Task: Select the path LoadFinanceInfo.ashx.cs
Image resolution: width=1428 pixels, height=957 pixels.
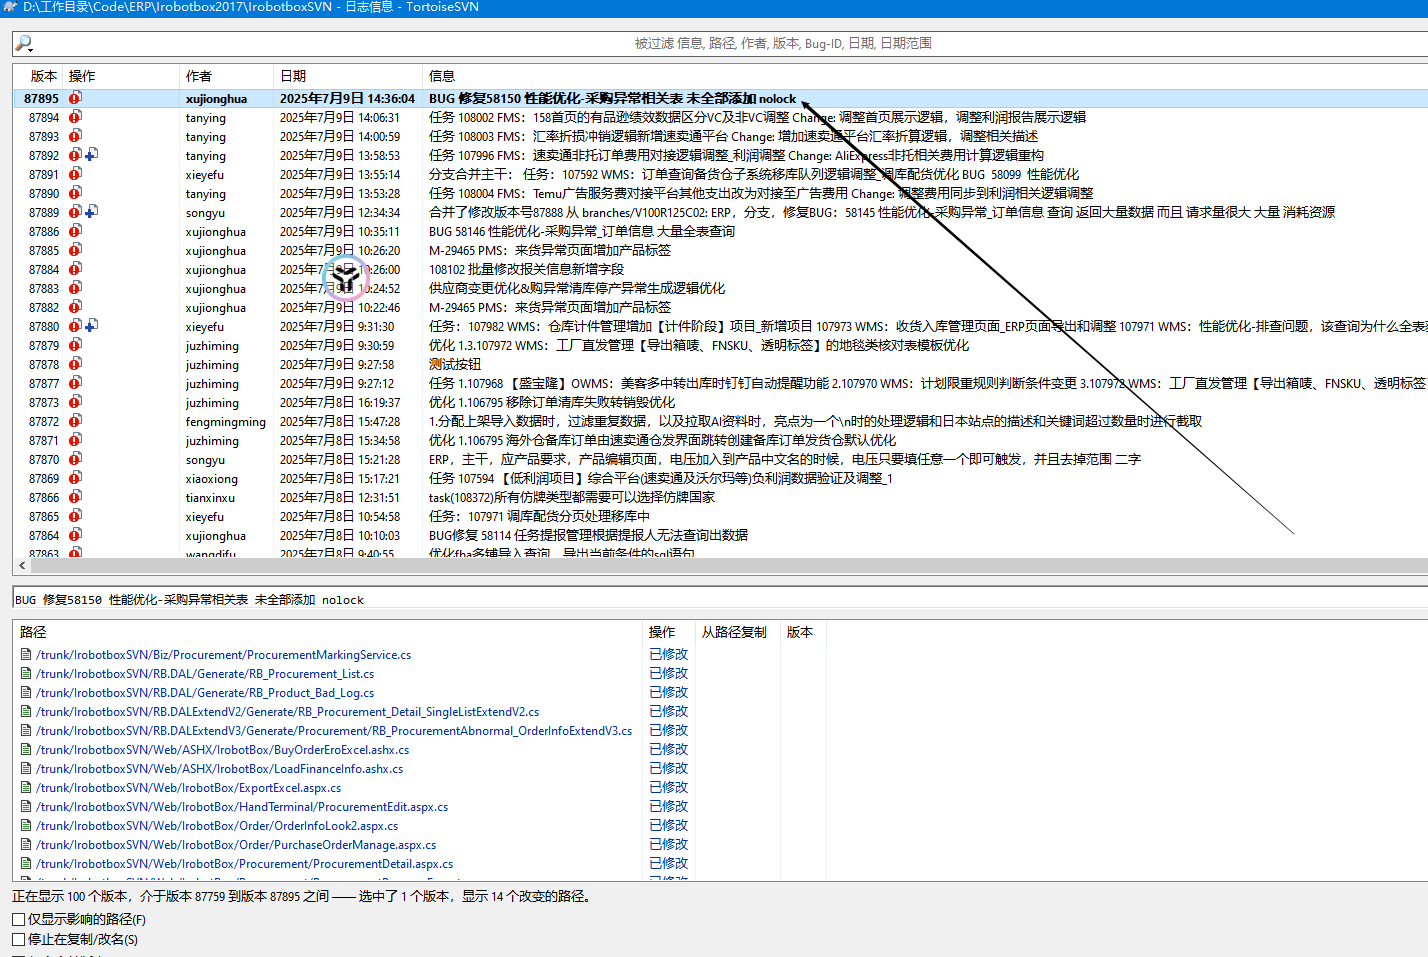Action: point(220,769)
